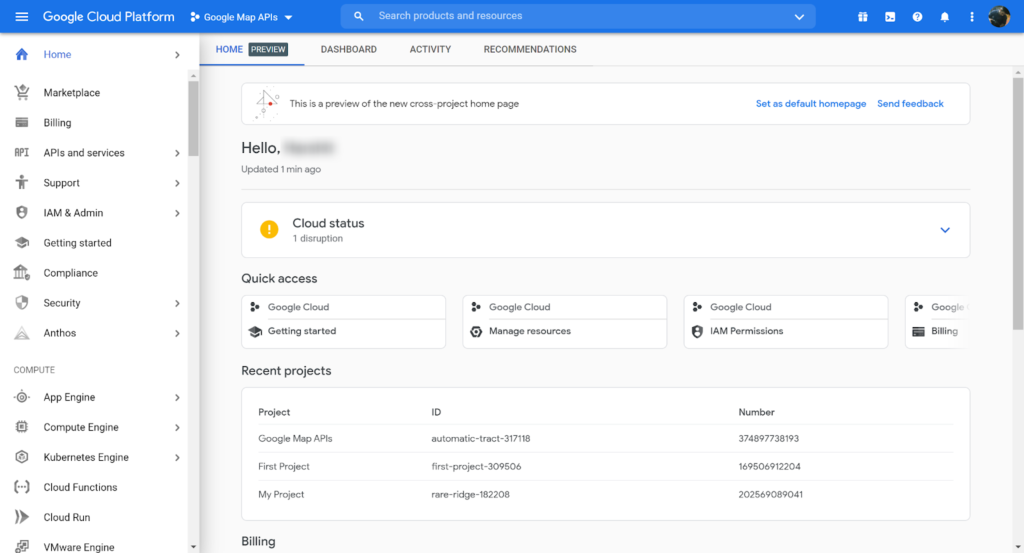The height and width of the screenshot is (553, 1024).
Task: Activate Cloud Shell terminal icon
Action: click(x=890, y=17)
